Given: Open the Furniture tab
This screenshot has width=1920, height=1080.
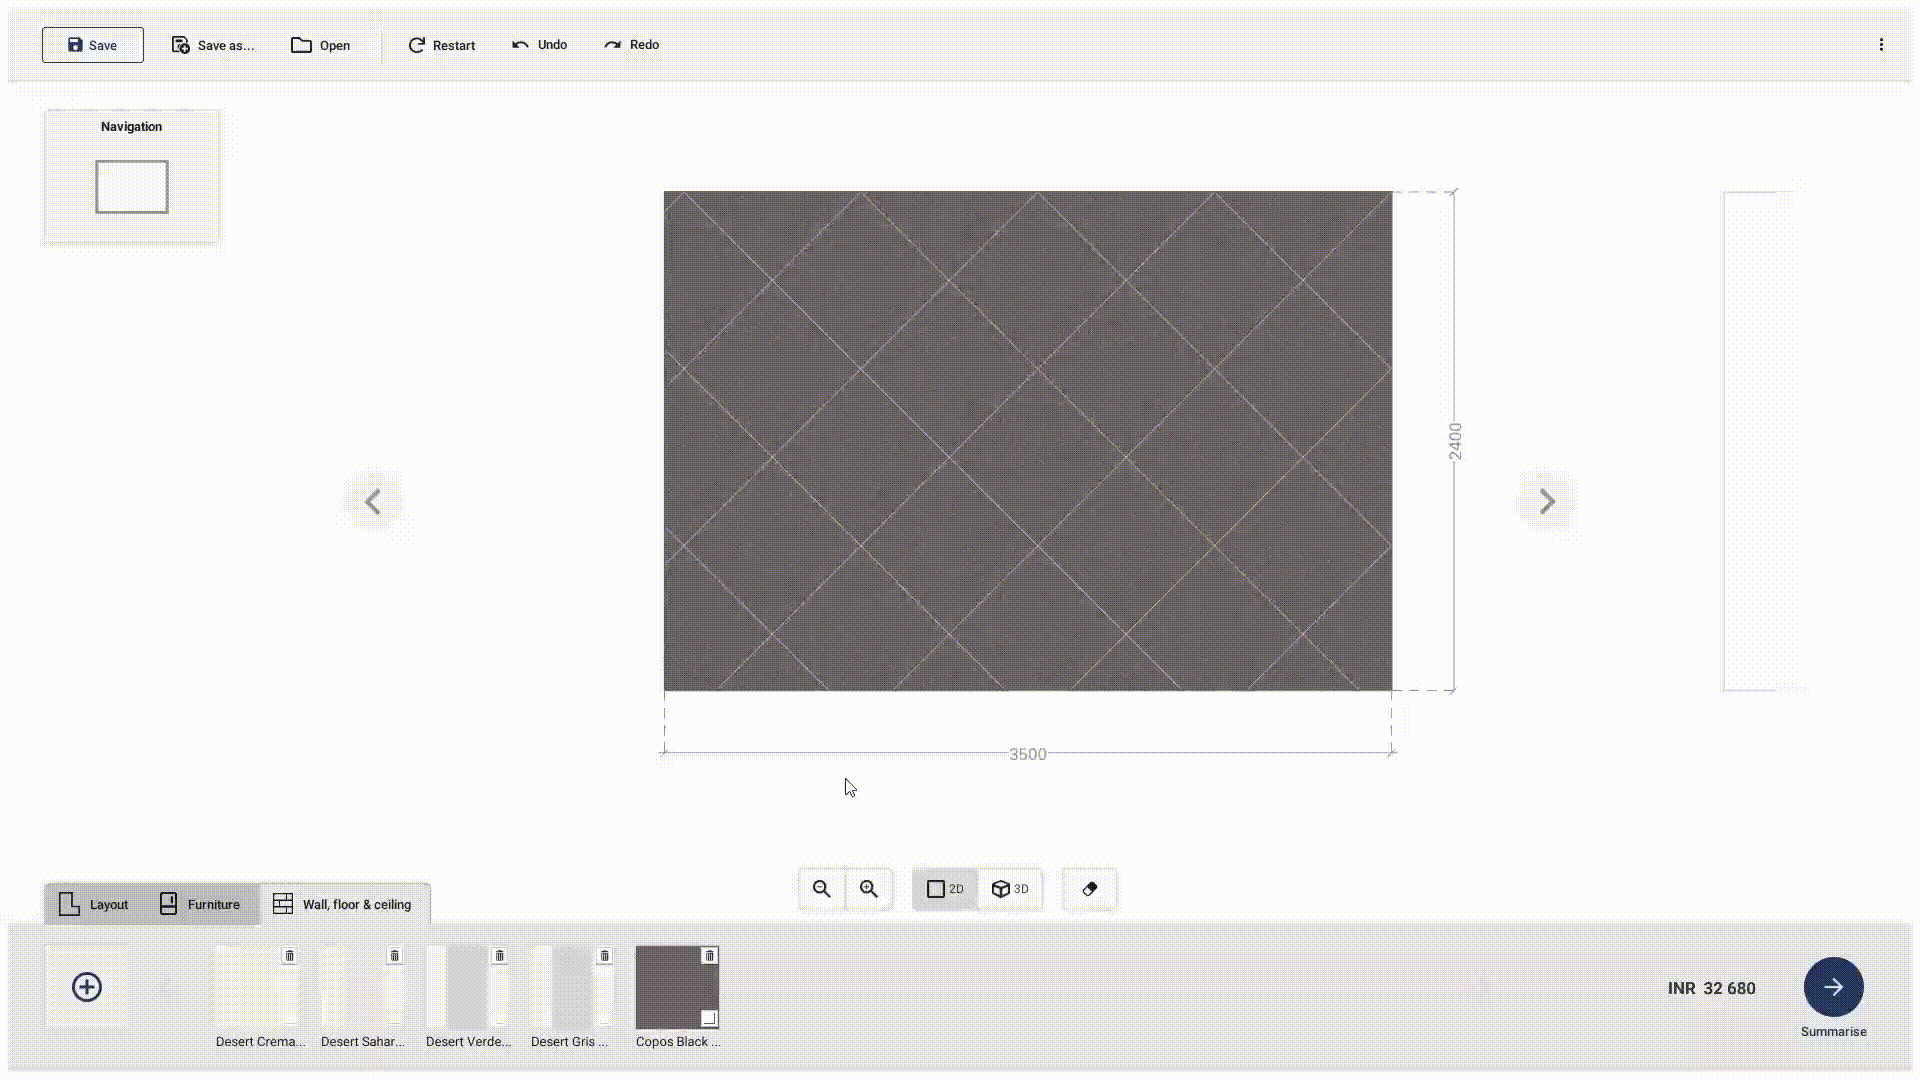Looking at the screenshot, I should coord(200,904).
